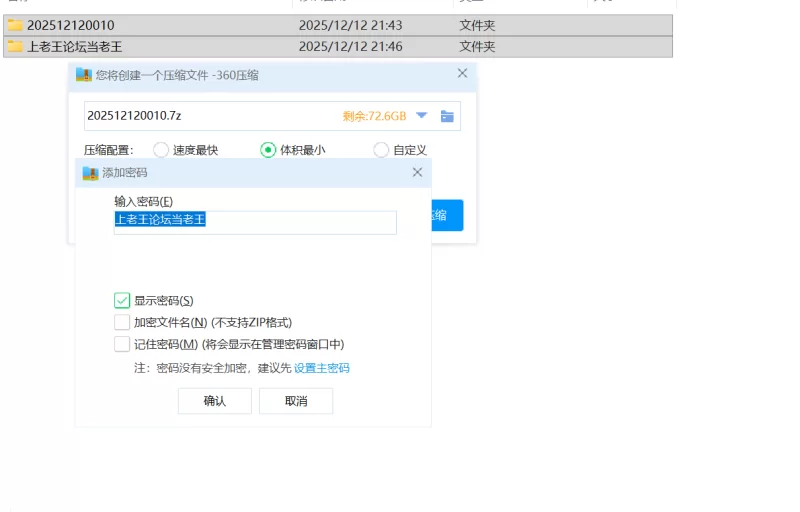The image size is (800, 512).
Task: Select the 体积最小 compression option
Action: (x=268, y=150)
